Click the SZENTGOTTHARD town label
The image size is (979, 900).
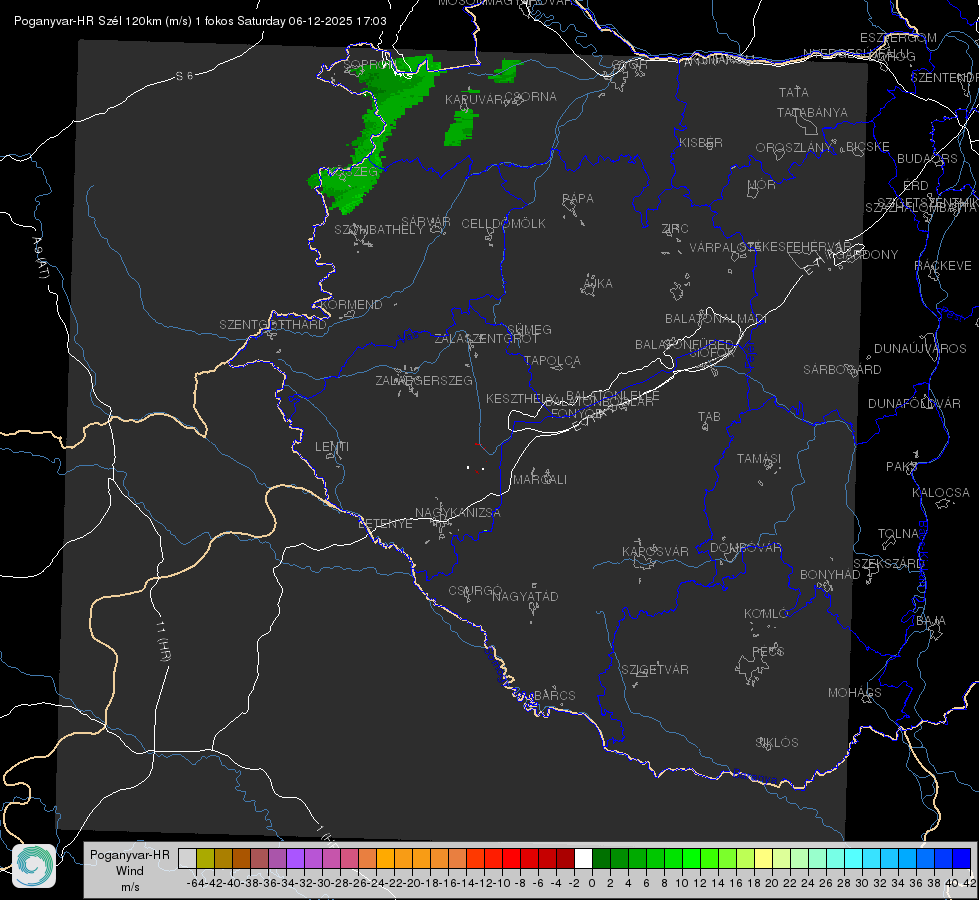[x=273, y=325]
